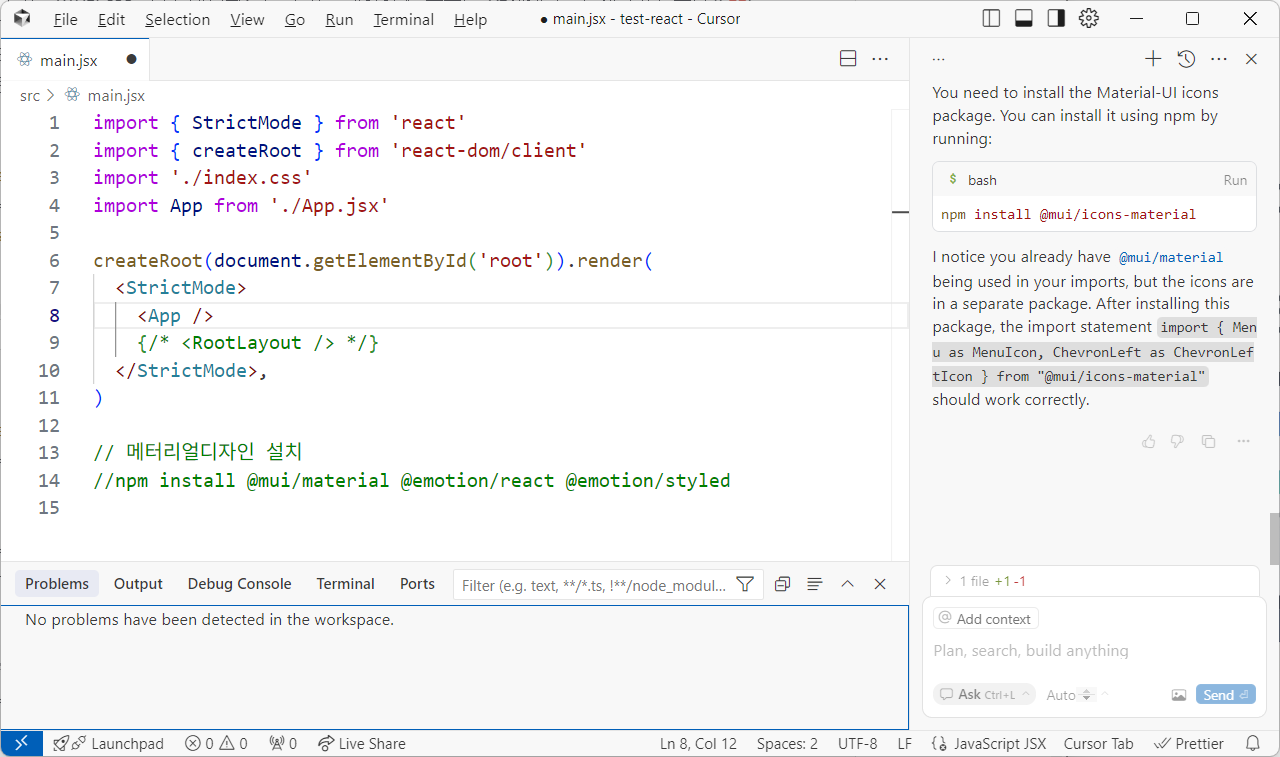Open the Selection menu
Viewport: 1280px width, 757px height.
[177, 20]
